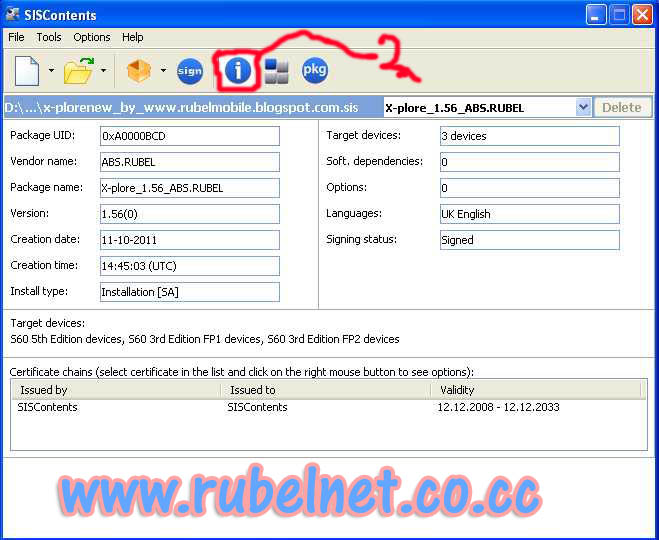Click the blue squares view icon
The height and width of the screenshot is (540, 659).
(277, 71)
